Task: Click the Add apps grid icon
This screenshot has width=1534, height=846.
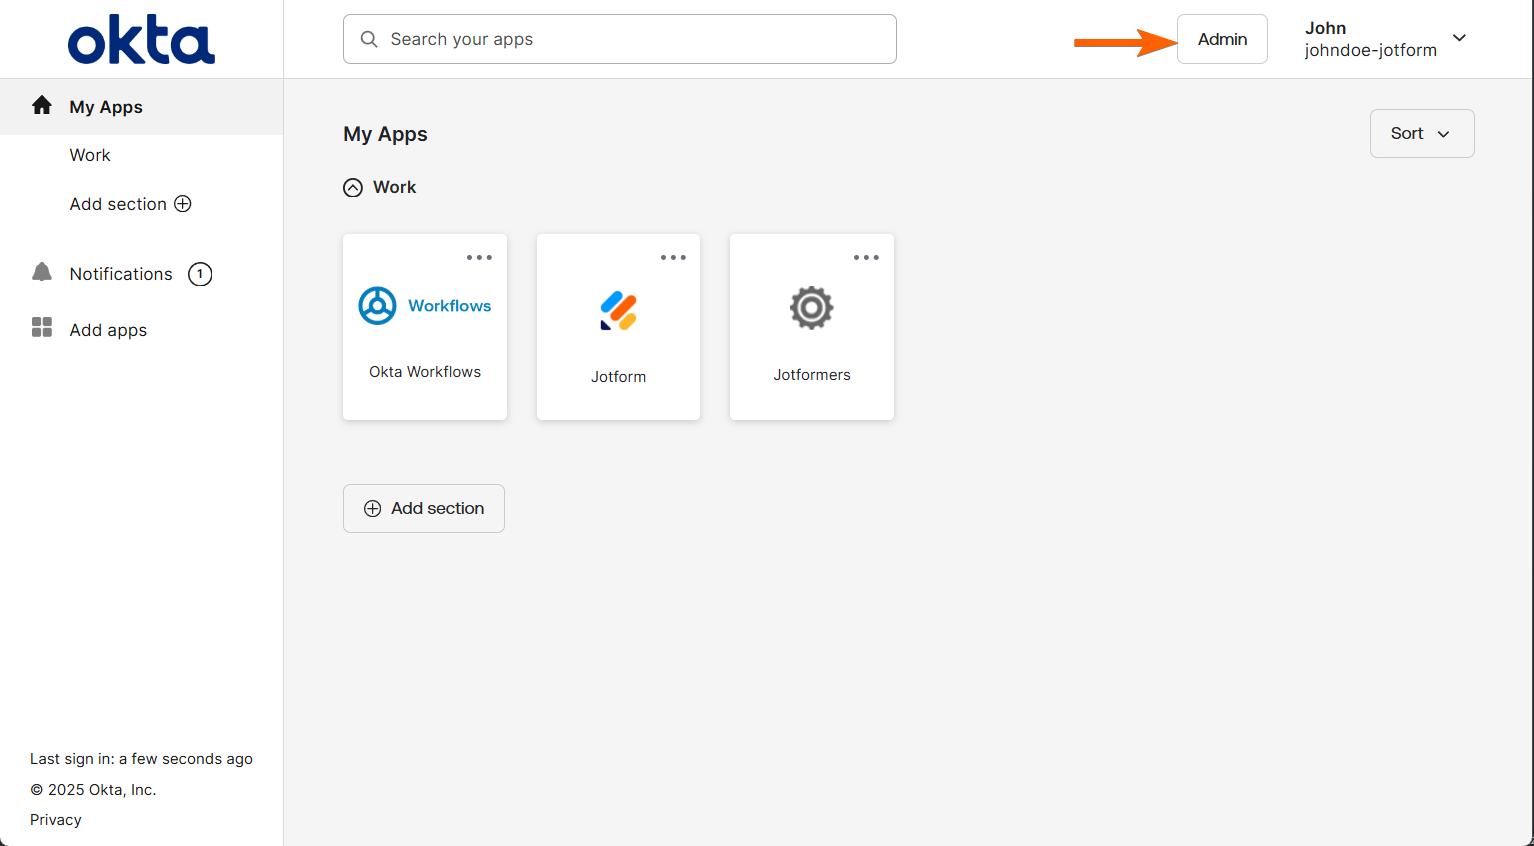Action: click(x=42, y=328)
